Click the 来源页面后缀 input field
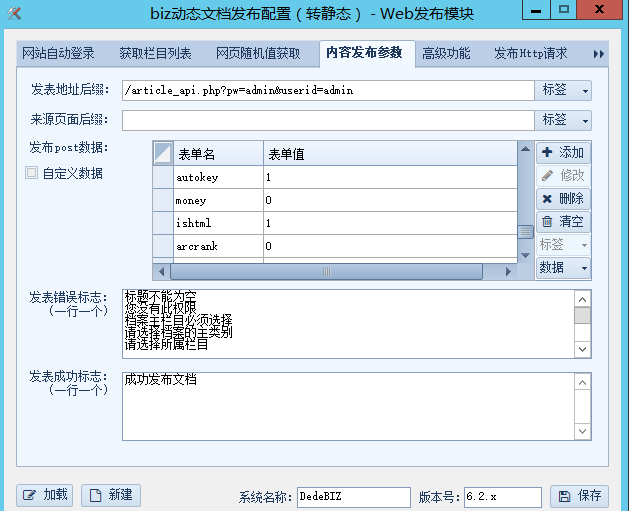 click(x=328, y=120)
